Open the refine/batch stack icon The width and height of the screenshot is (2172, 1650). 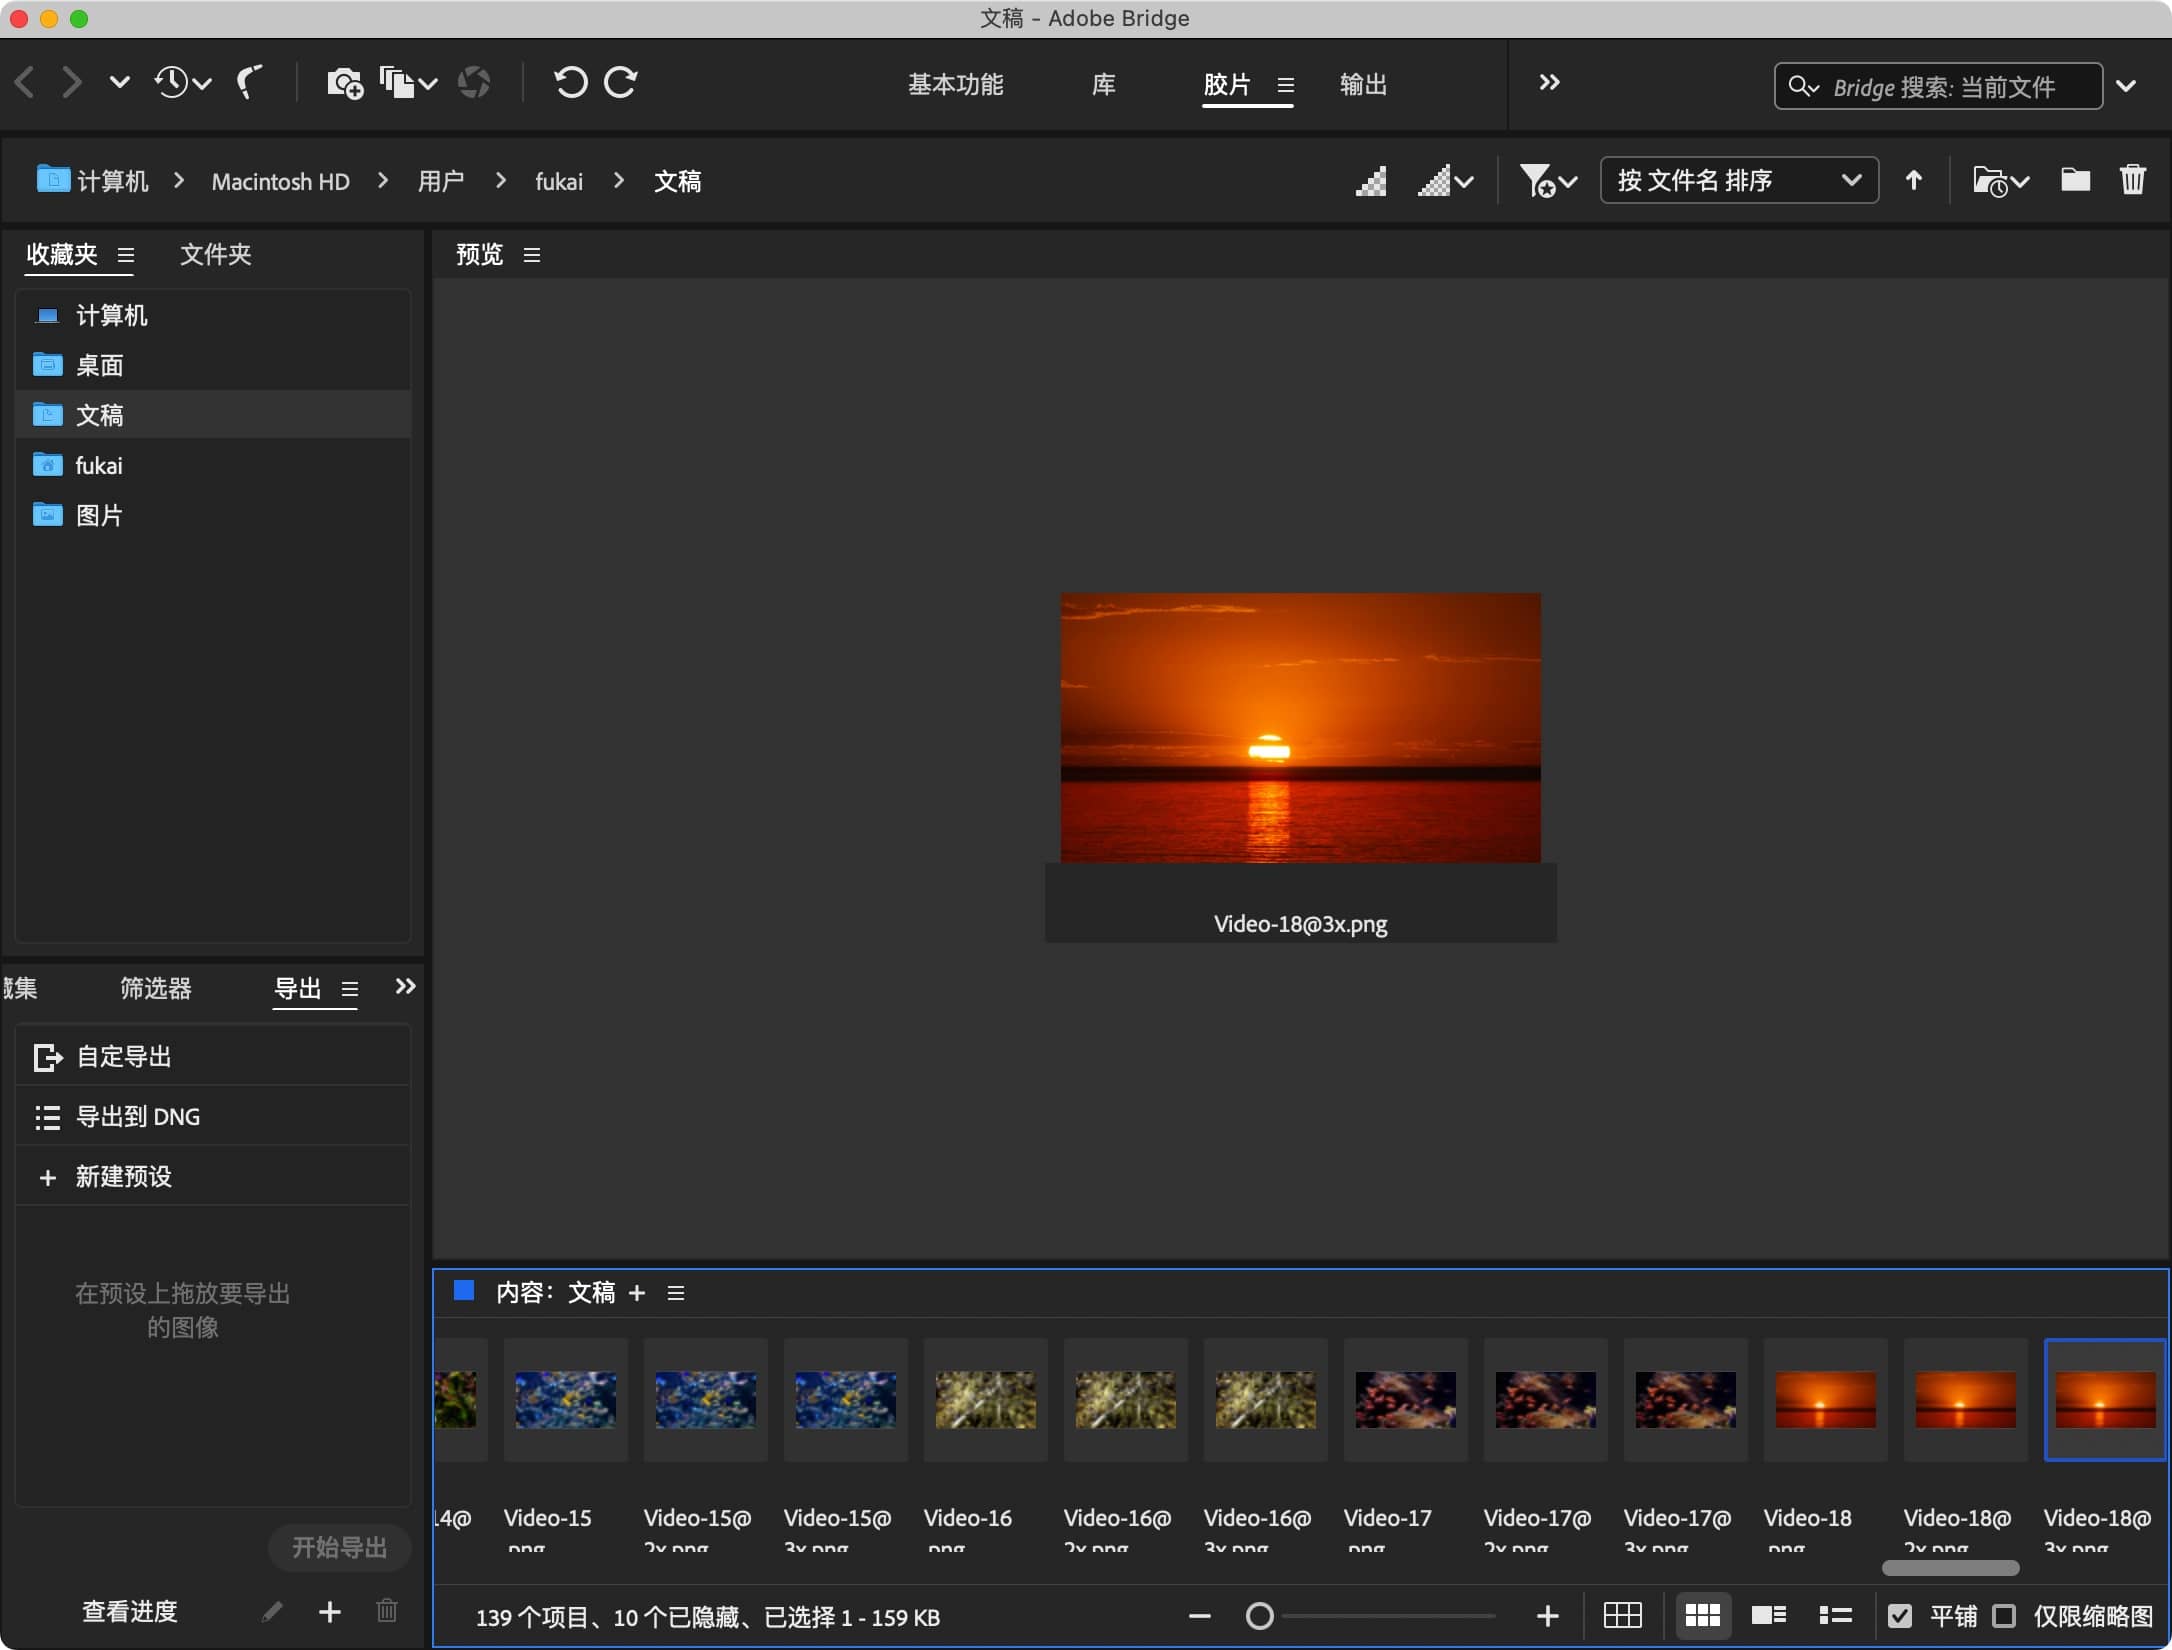click(x=407, y=83)
